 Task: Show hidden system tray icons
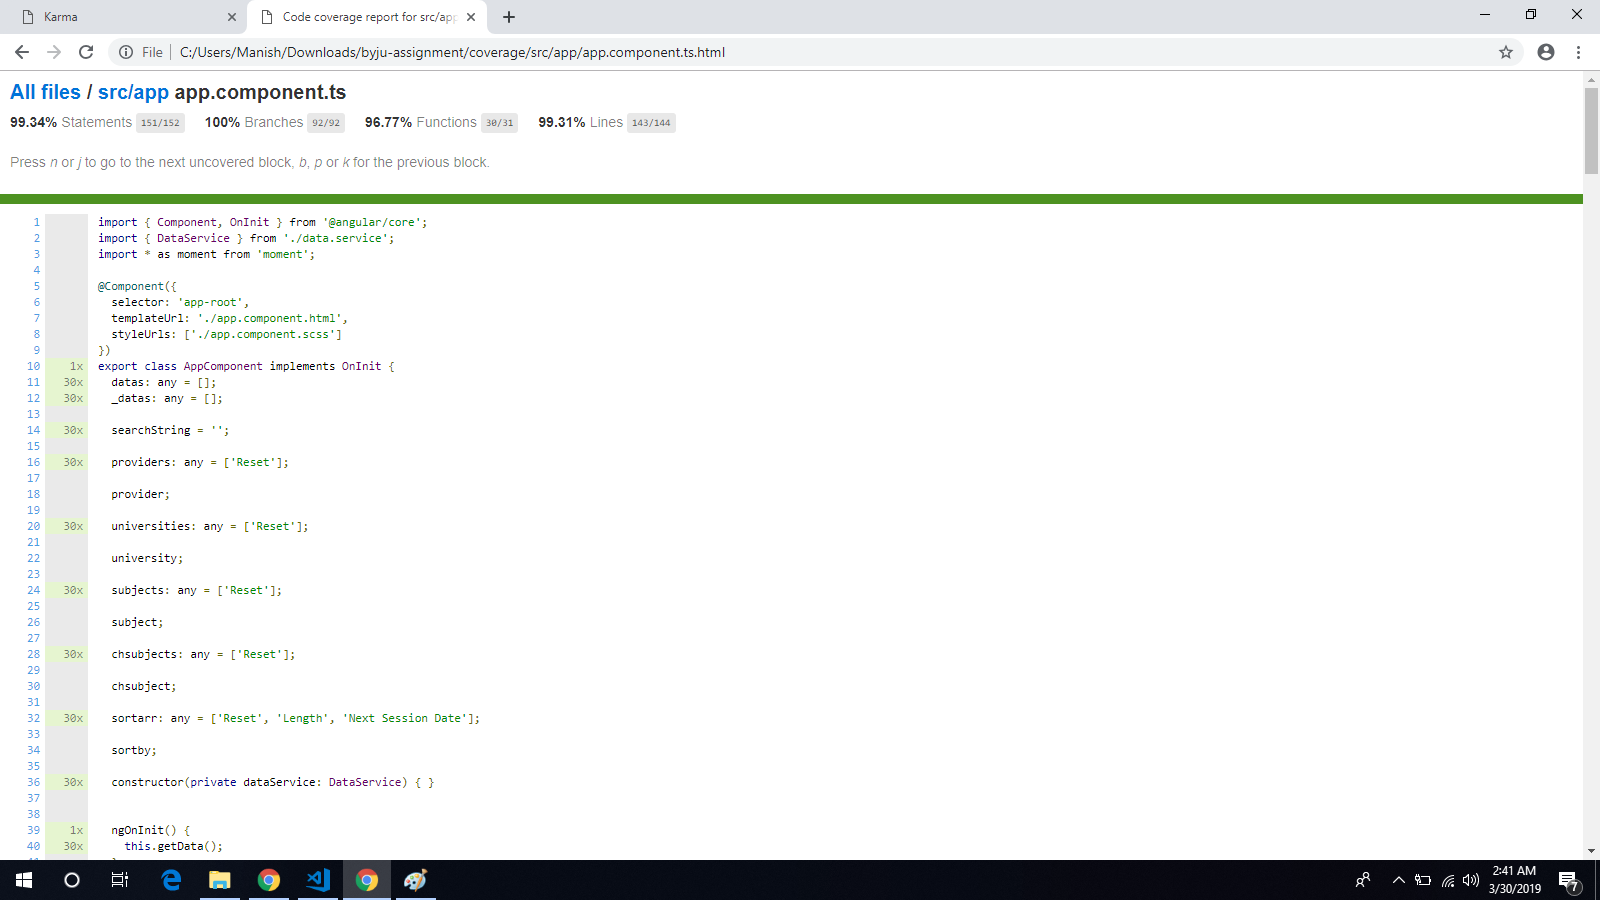1399,880
